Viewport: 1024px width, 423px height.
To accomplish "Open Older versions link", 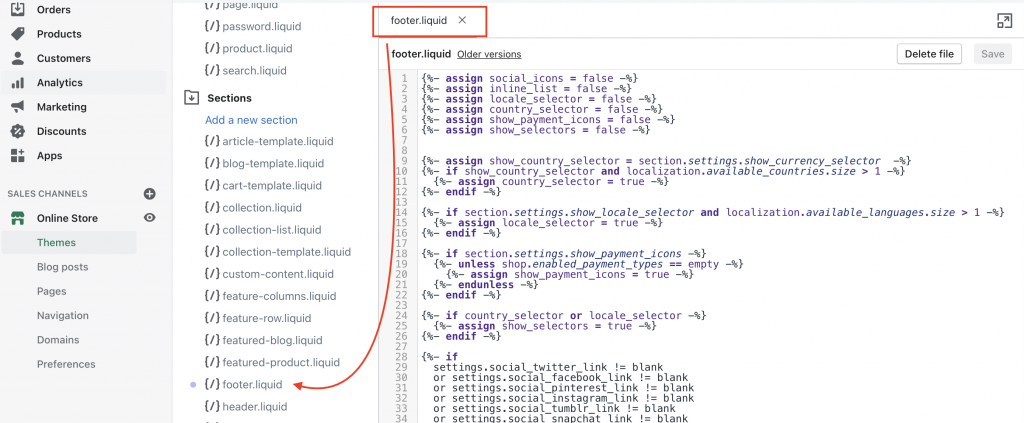I will coord(489,54).
